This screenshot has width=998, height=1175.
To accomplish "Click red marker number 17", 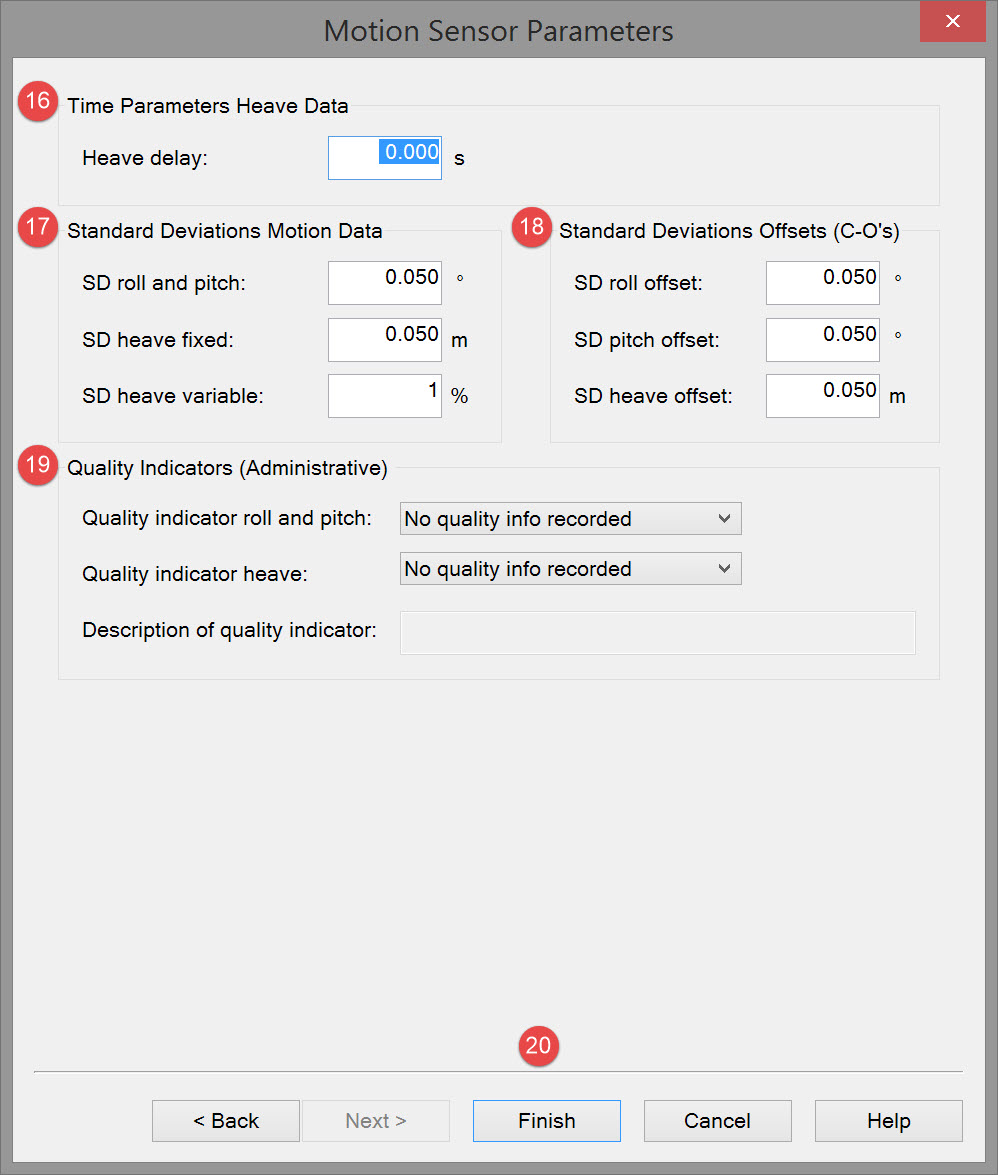I will (39, 228).
